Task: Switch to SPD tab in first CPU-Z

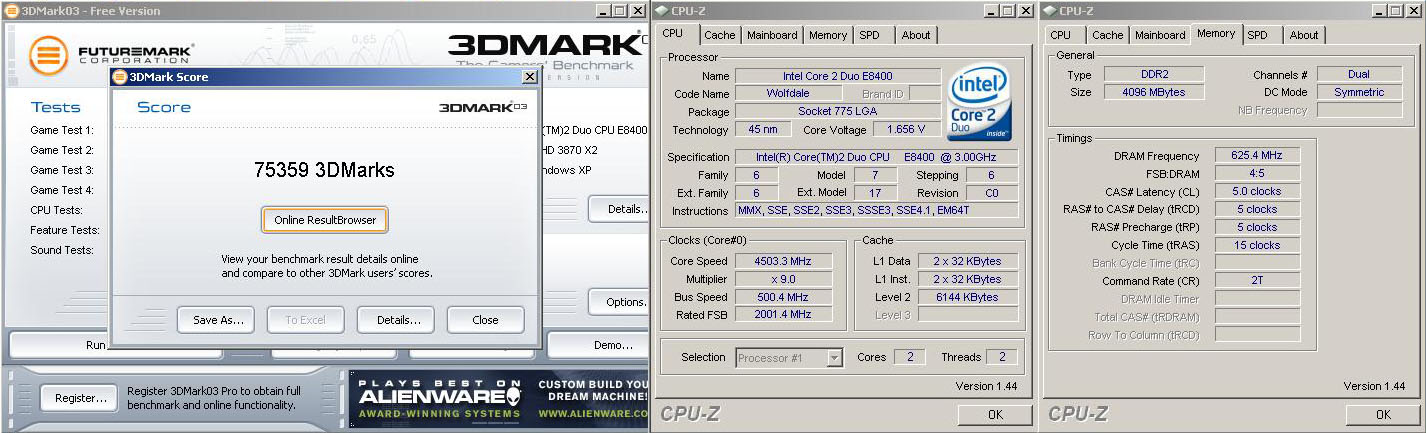Action: click(x=870, y=35)
